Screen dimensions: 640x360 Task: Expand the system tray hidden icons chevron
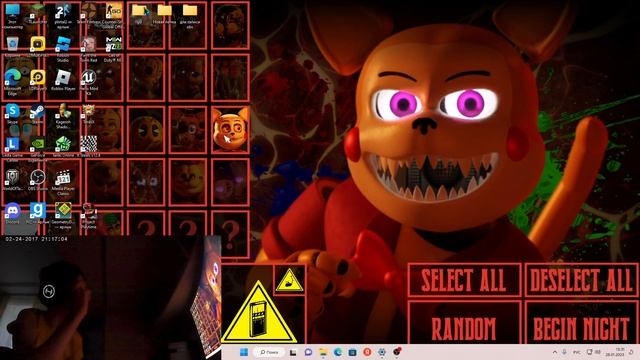tap(555, 352)
